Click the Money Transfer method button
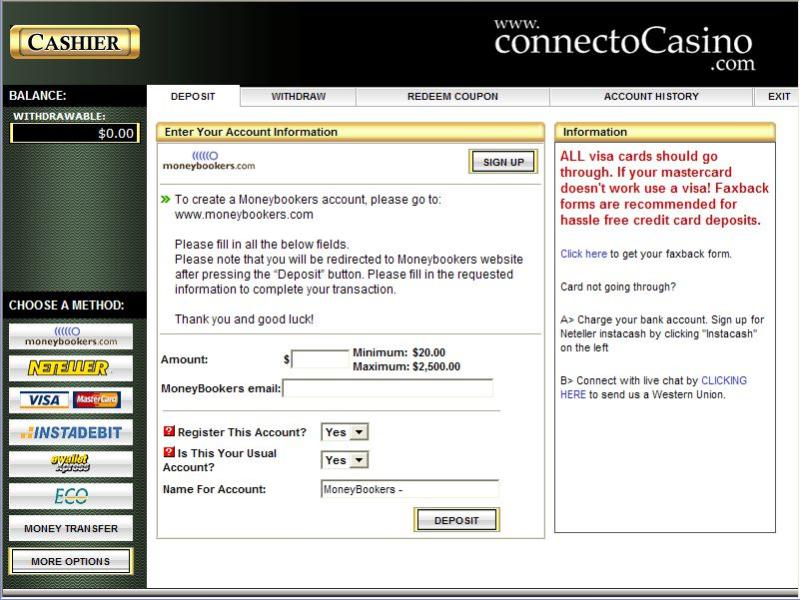The height and width of the screenshot is (600, 800). (70, 528)
